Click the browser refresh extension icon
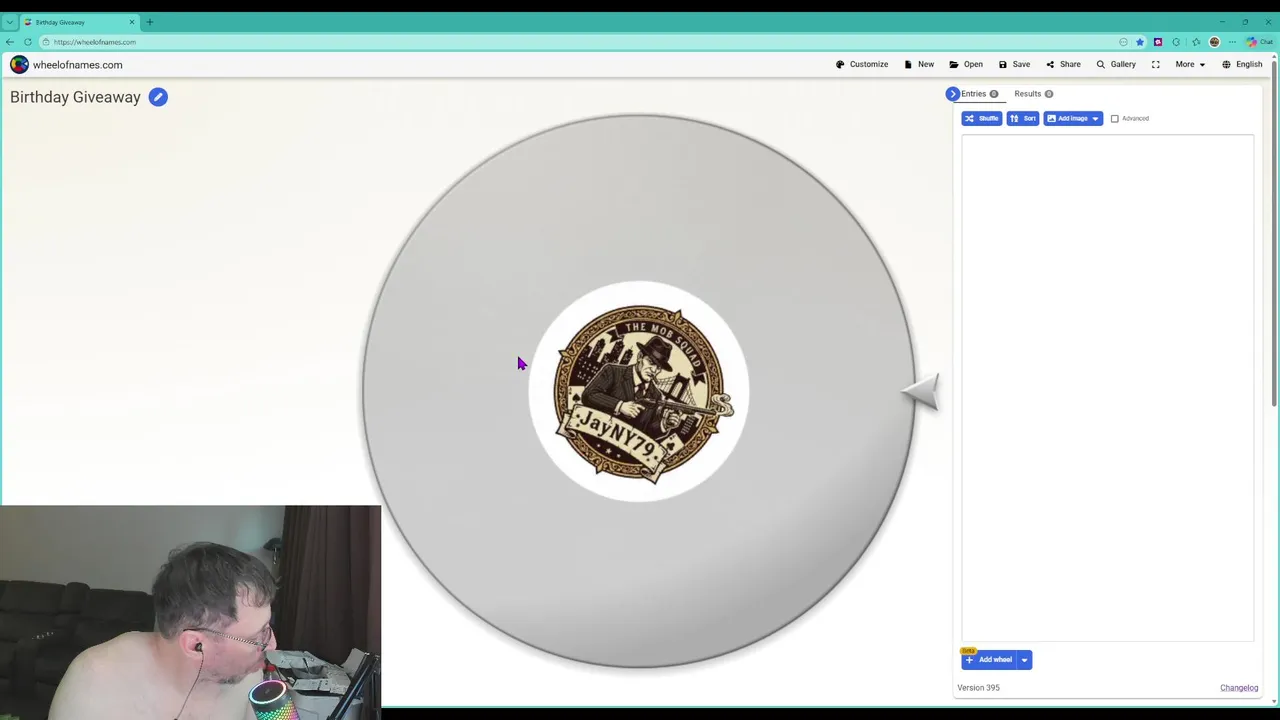1280x720 pixels. 1176,42
